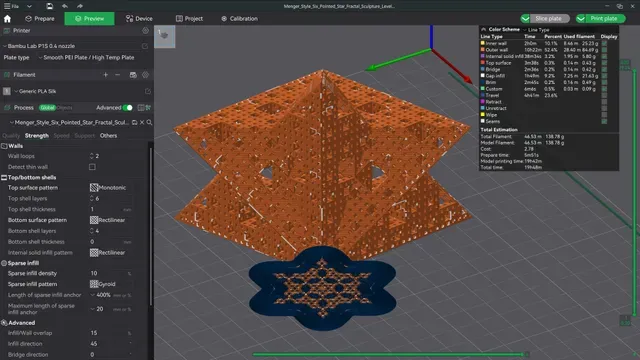The image size is (640, 360).
Task: Open Length of sparse infill anchor dropdown
Action: [x=110, y=295]
